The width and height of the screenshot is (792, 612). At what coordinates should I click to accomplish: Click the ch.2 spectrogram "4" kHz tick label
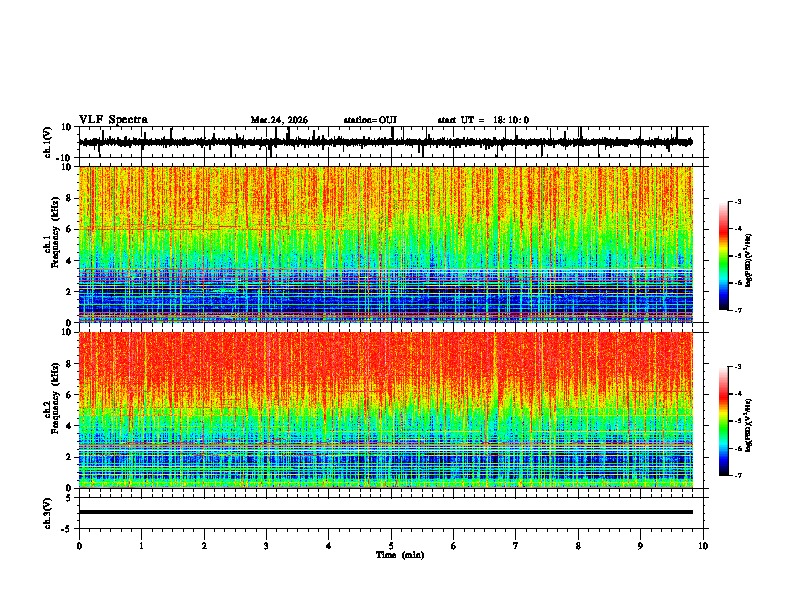(70, 426)
